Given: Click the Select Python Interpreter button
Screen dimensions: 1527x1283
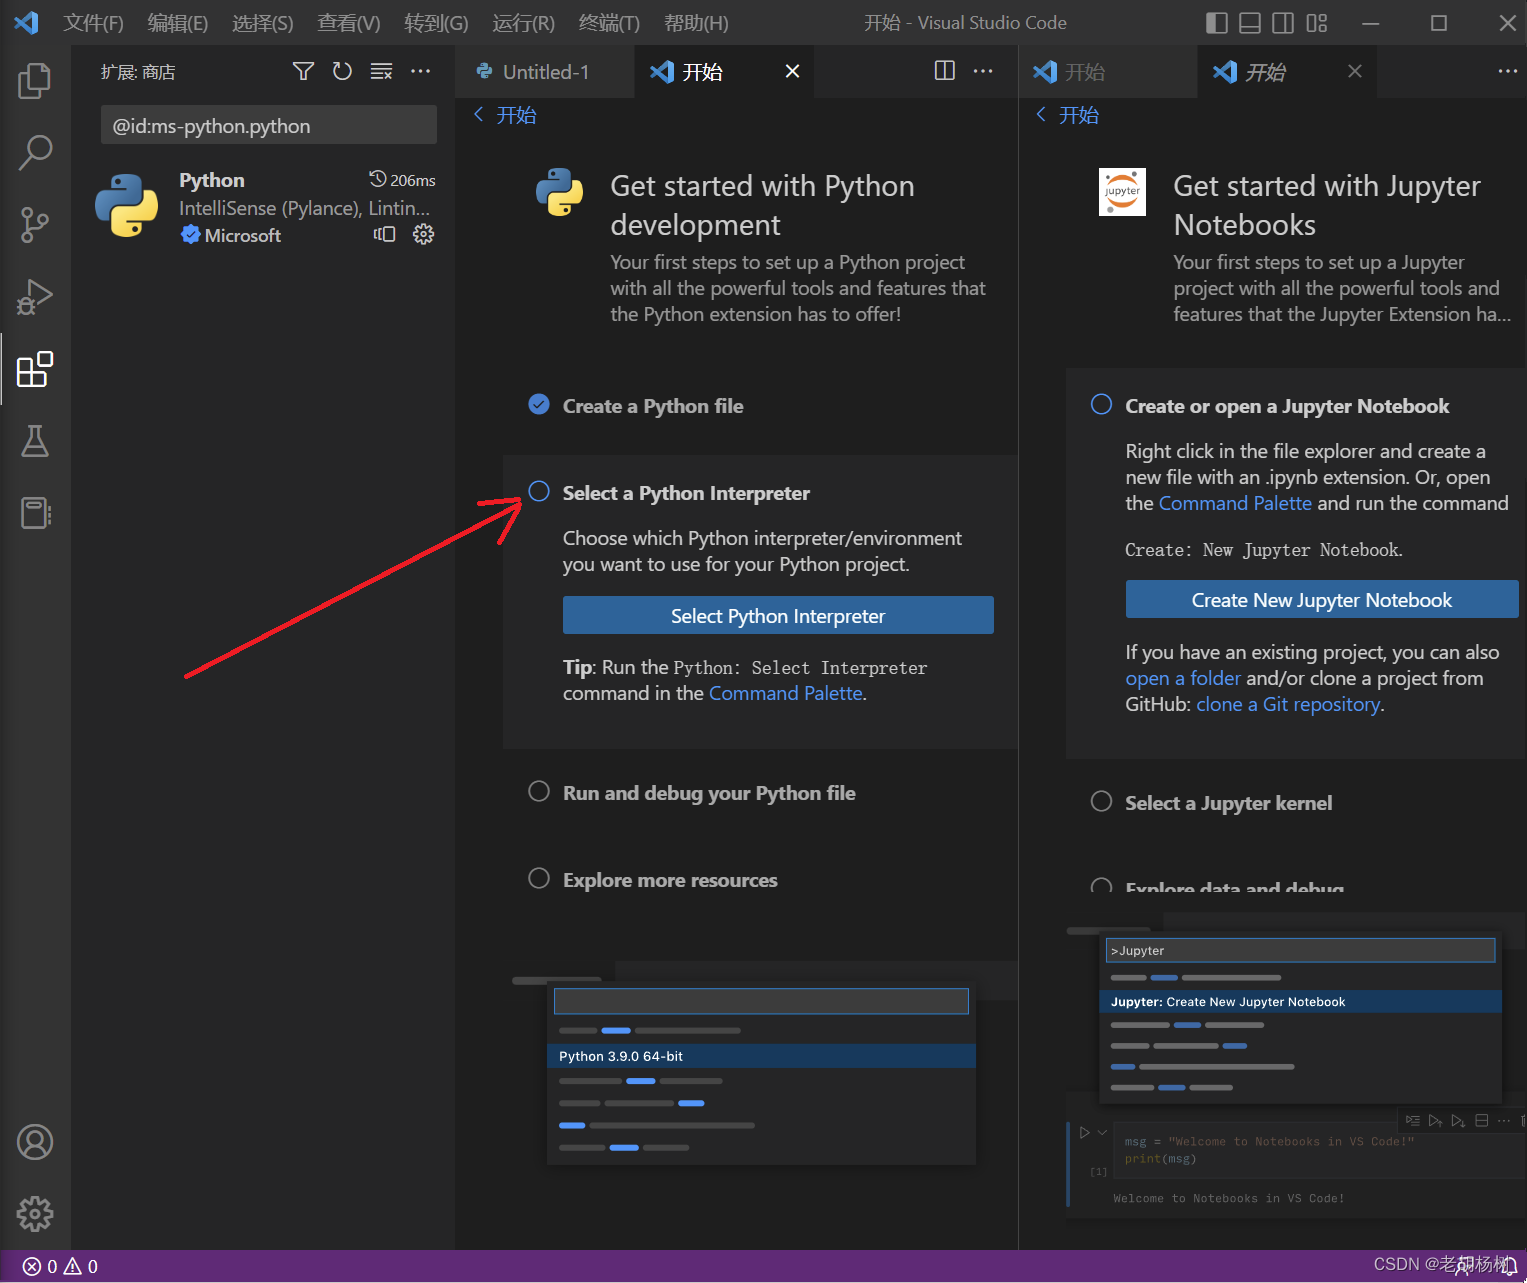Looking at the screenshot, I should (778, 615).
